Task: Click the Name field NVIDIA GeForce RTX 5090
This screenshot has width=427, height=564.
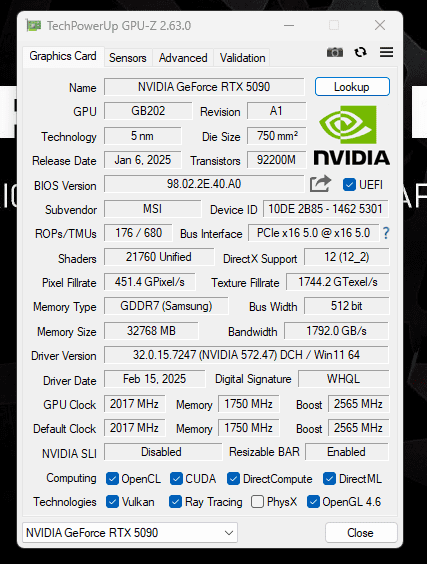Action: [x=204, y=87]
